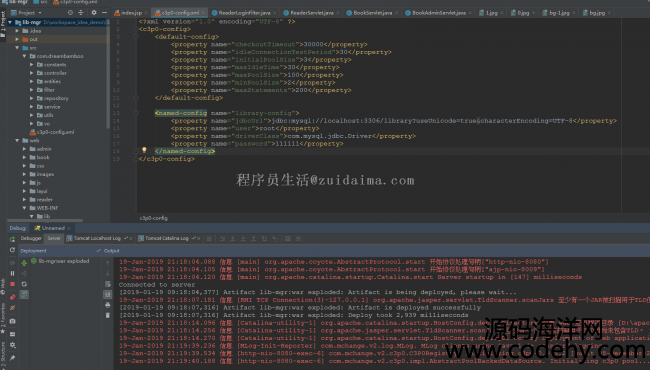
Task: Expand the .idea folder
Action: click(17, 31)
